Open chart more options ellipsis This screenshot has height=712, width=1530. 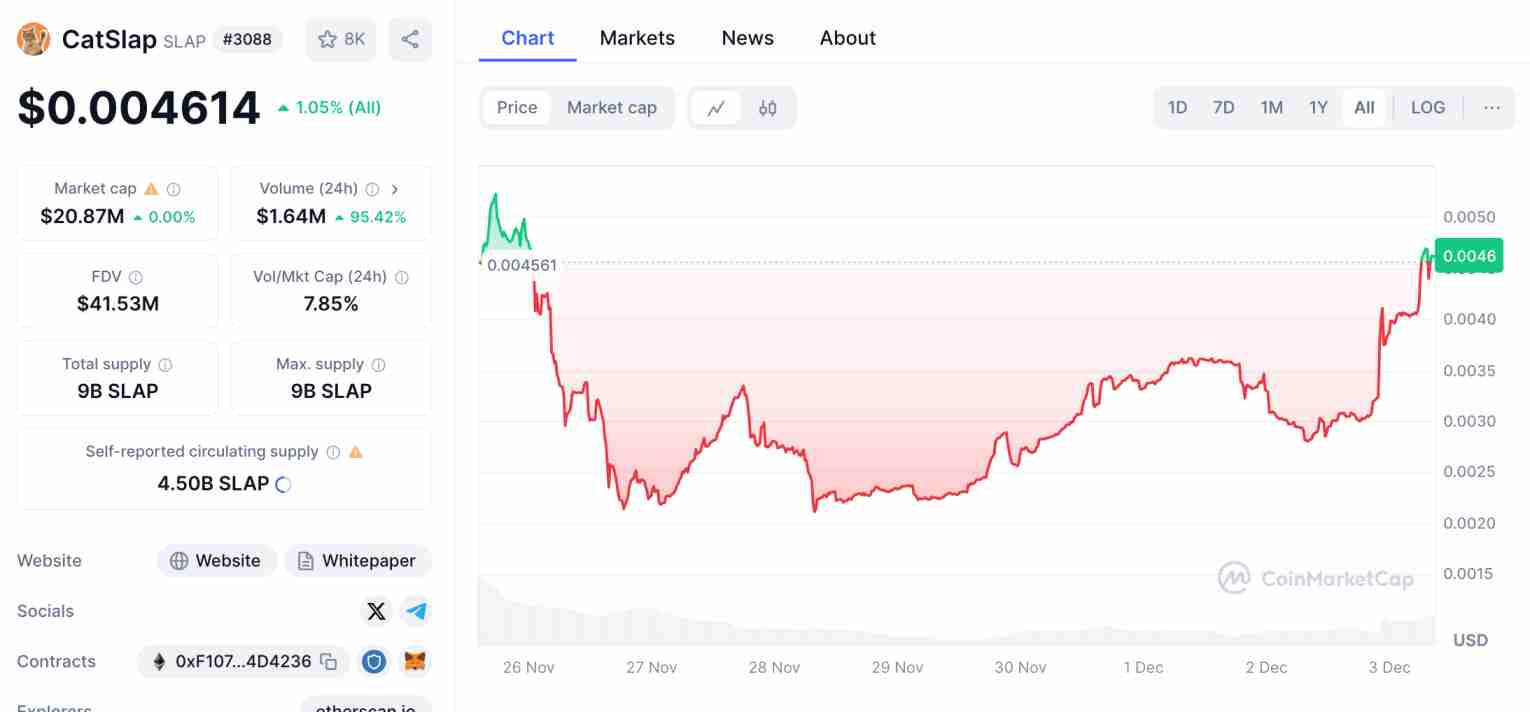(1492, 108)
